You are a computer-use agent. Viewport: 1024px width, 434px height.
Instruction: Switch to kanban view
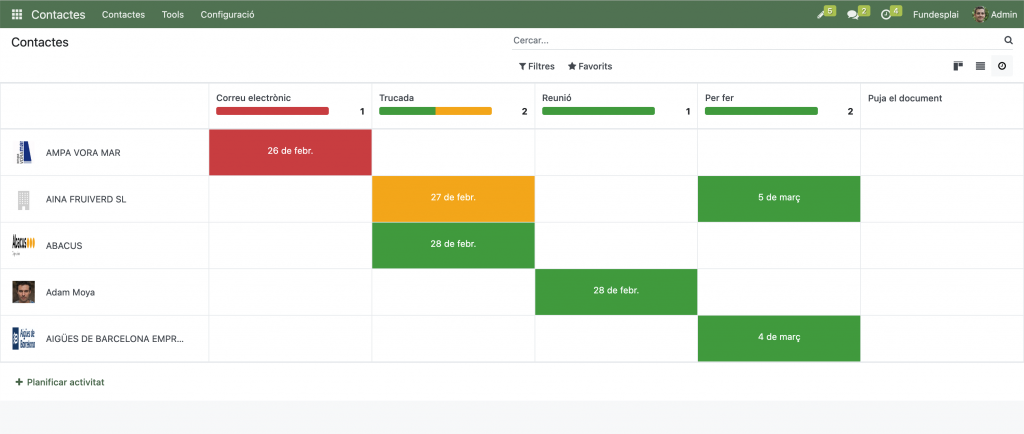pyautogui.click(x=958, y=66)
